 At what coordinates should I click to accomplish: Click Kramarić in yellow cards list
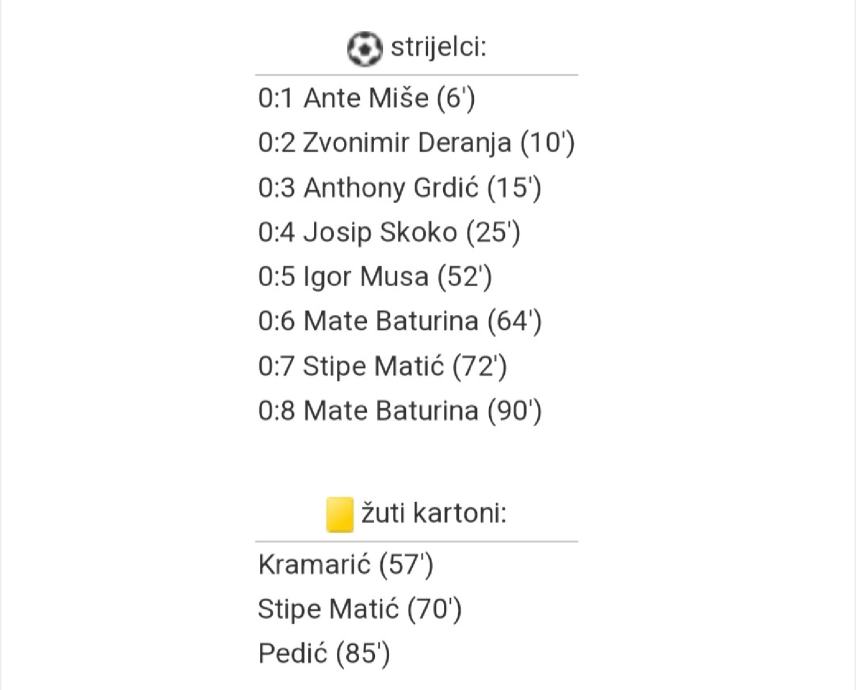(x=314, y=565)
